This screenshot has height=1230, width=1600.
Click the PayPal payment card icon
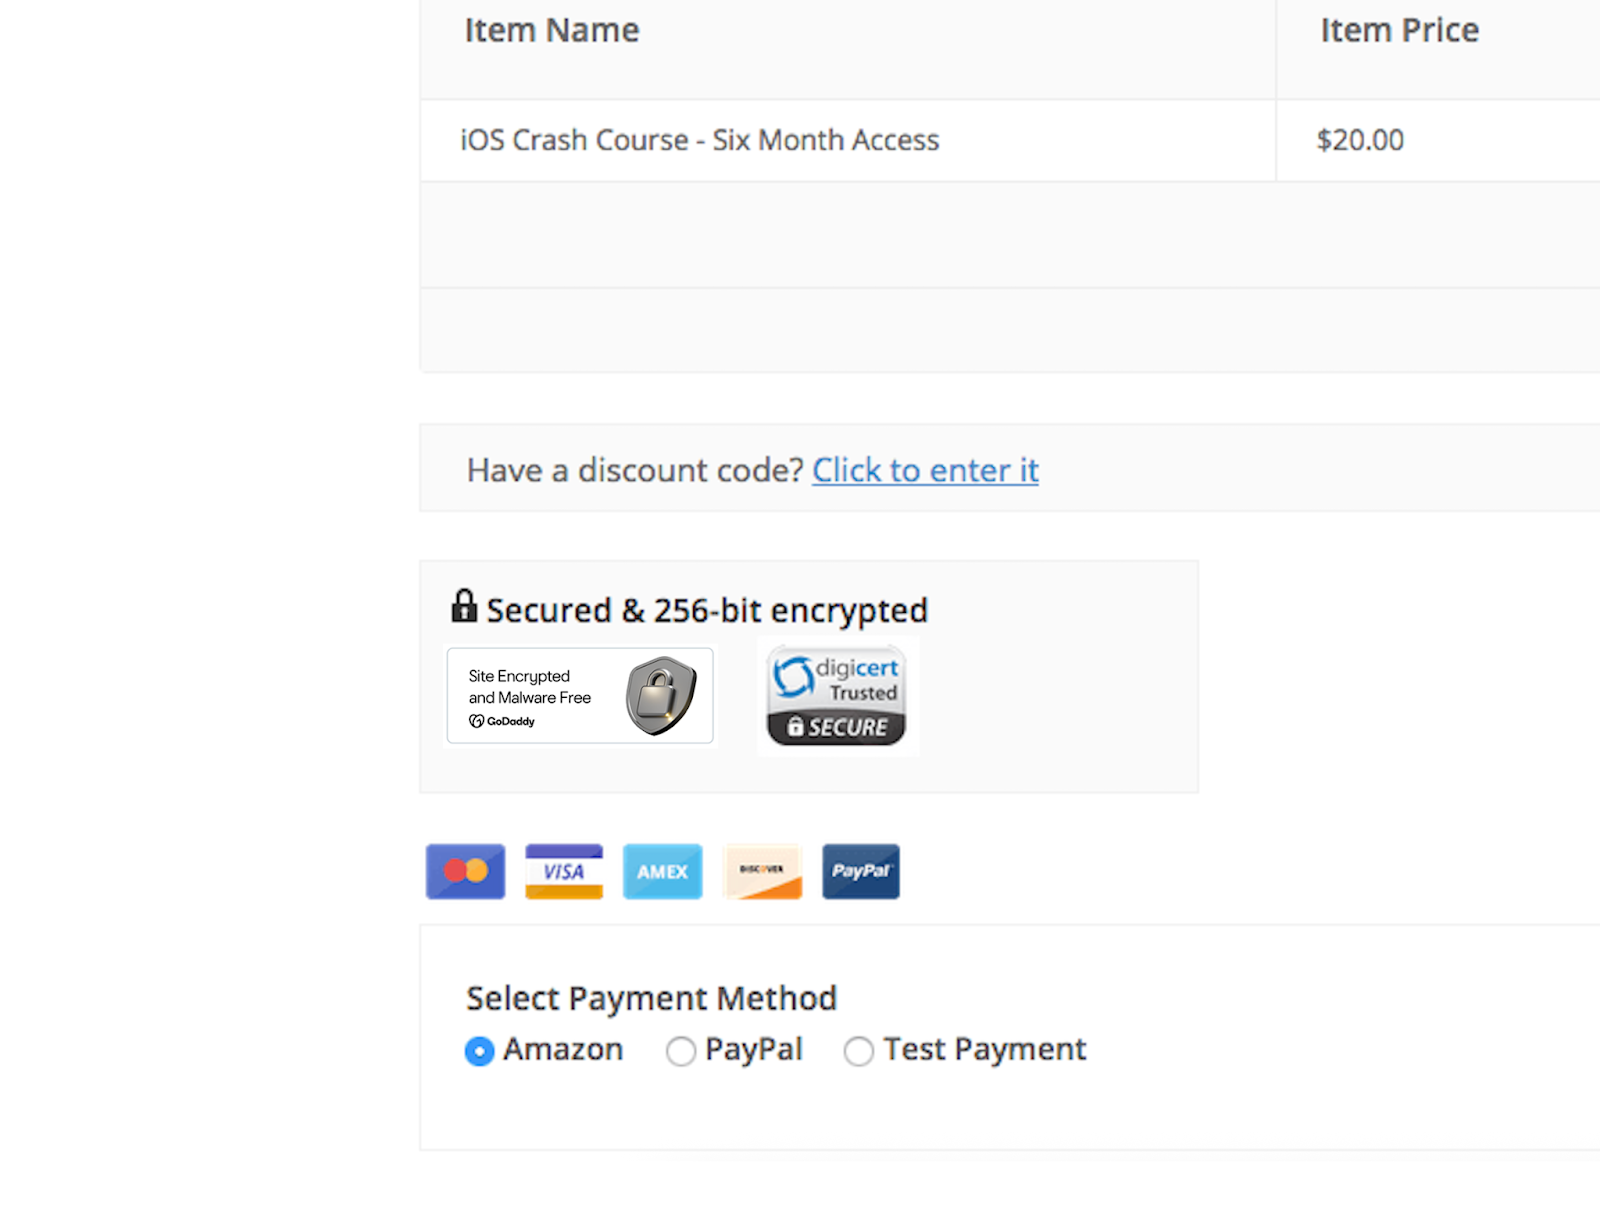(860, 871)
